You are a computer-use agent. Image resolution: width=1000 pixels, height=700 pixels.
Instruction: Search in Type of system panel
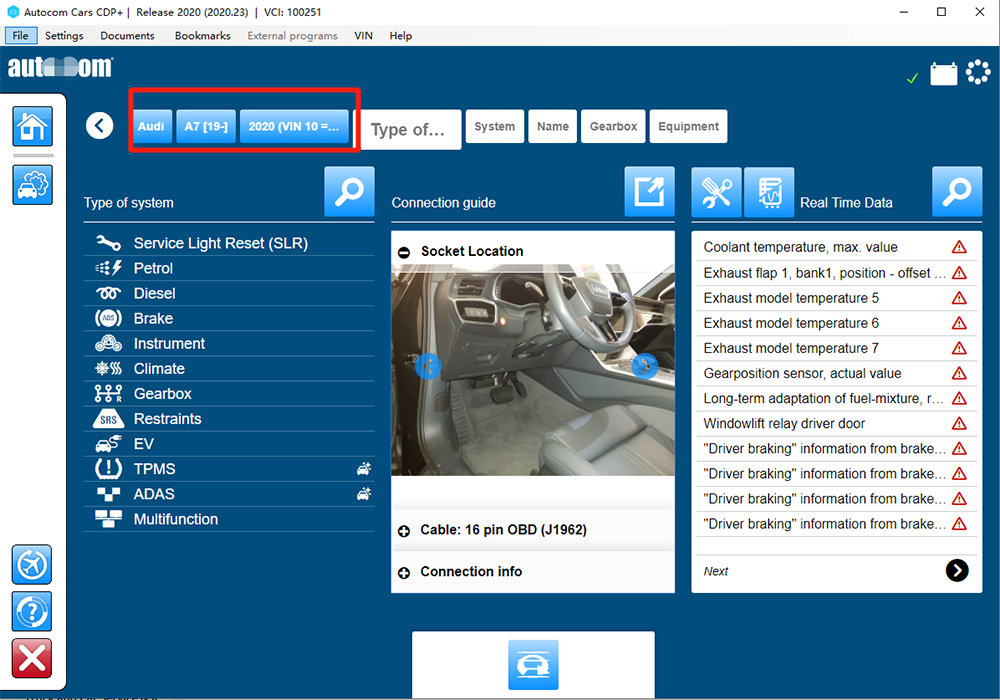tap(349, 192)
